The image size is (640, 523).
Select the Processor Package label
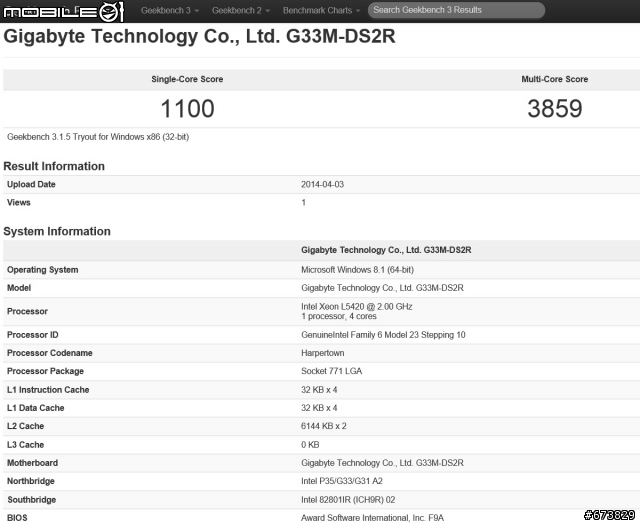coord(45,371)
